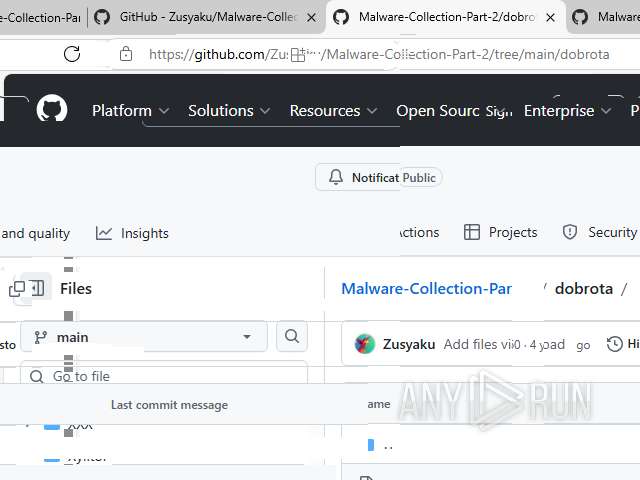Viewport: 640px width, 480px height.
Task: Click the browser address bar URL
Action: (x=379, y=54)
